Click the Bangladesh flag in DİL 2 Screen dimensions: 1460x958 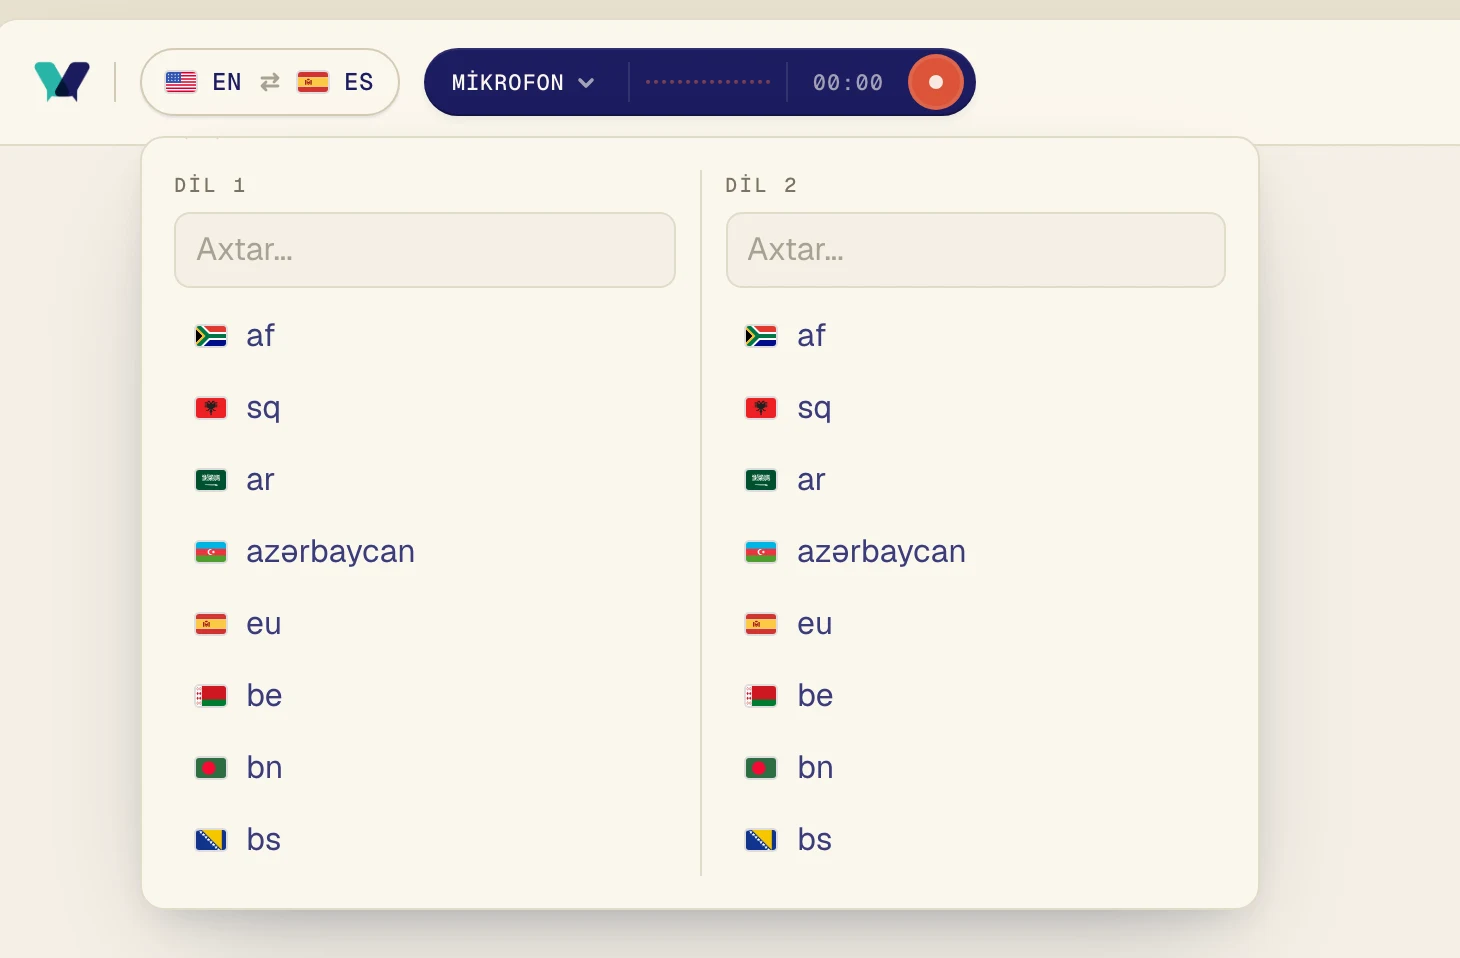[761, 768]
